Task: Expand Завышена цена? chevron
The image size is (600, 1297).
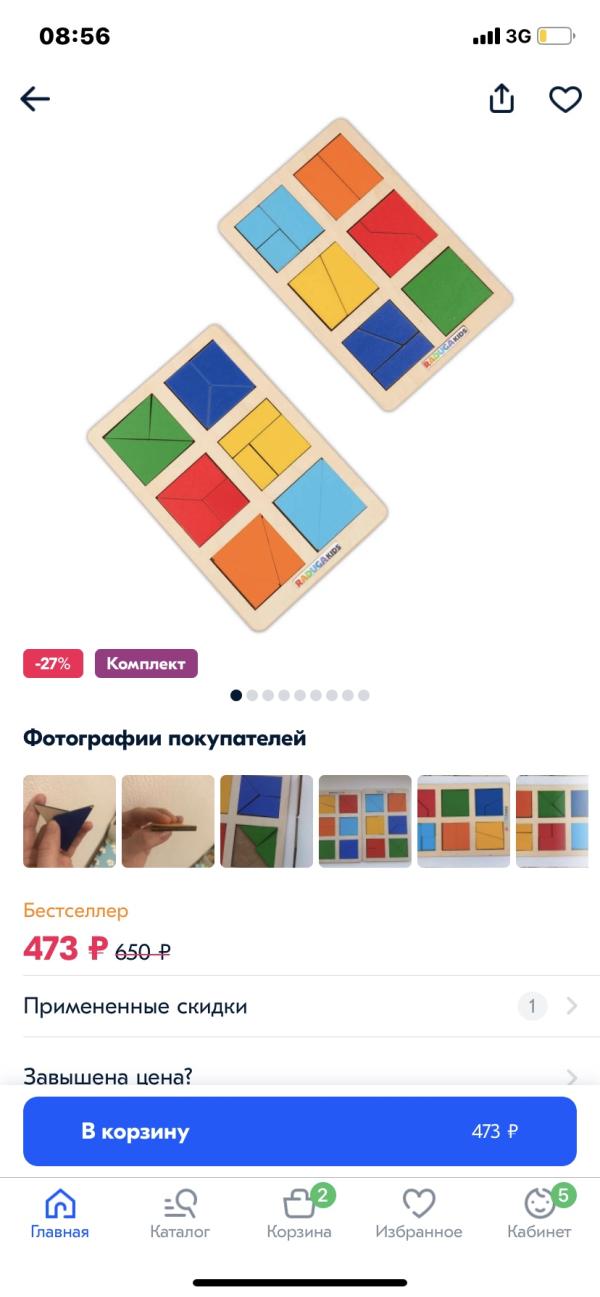Action: pos(572,1077)
